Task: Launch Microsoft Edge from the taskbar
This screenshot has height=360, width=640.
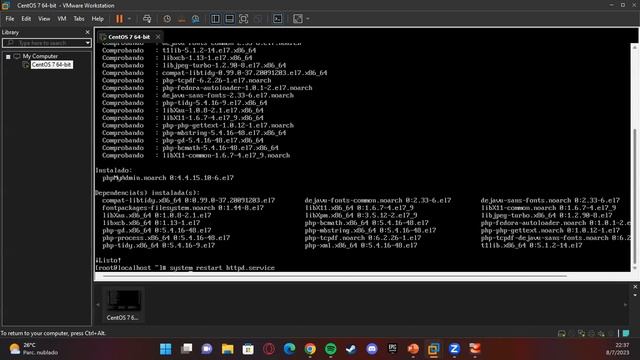Action: point(289,349)
